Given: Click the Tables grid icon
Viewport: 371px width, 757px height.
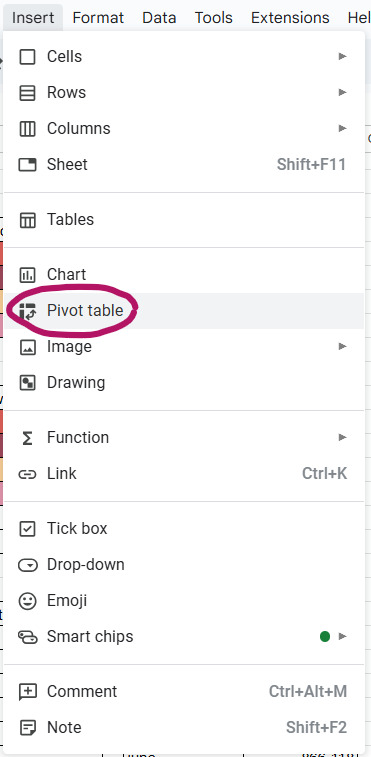Looking at the screenshot, I should (x=27, y=220).
